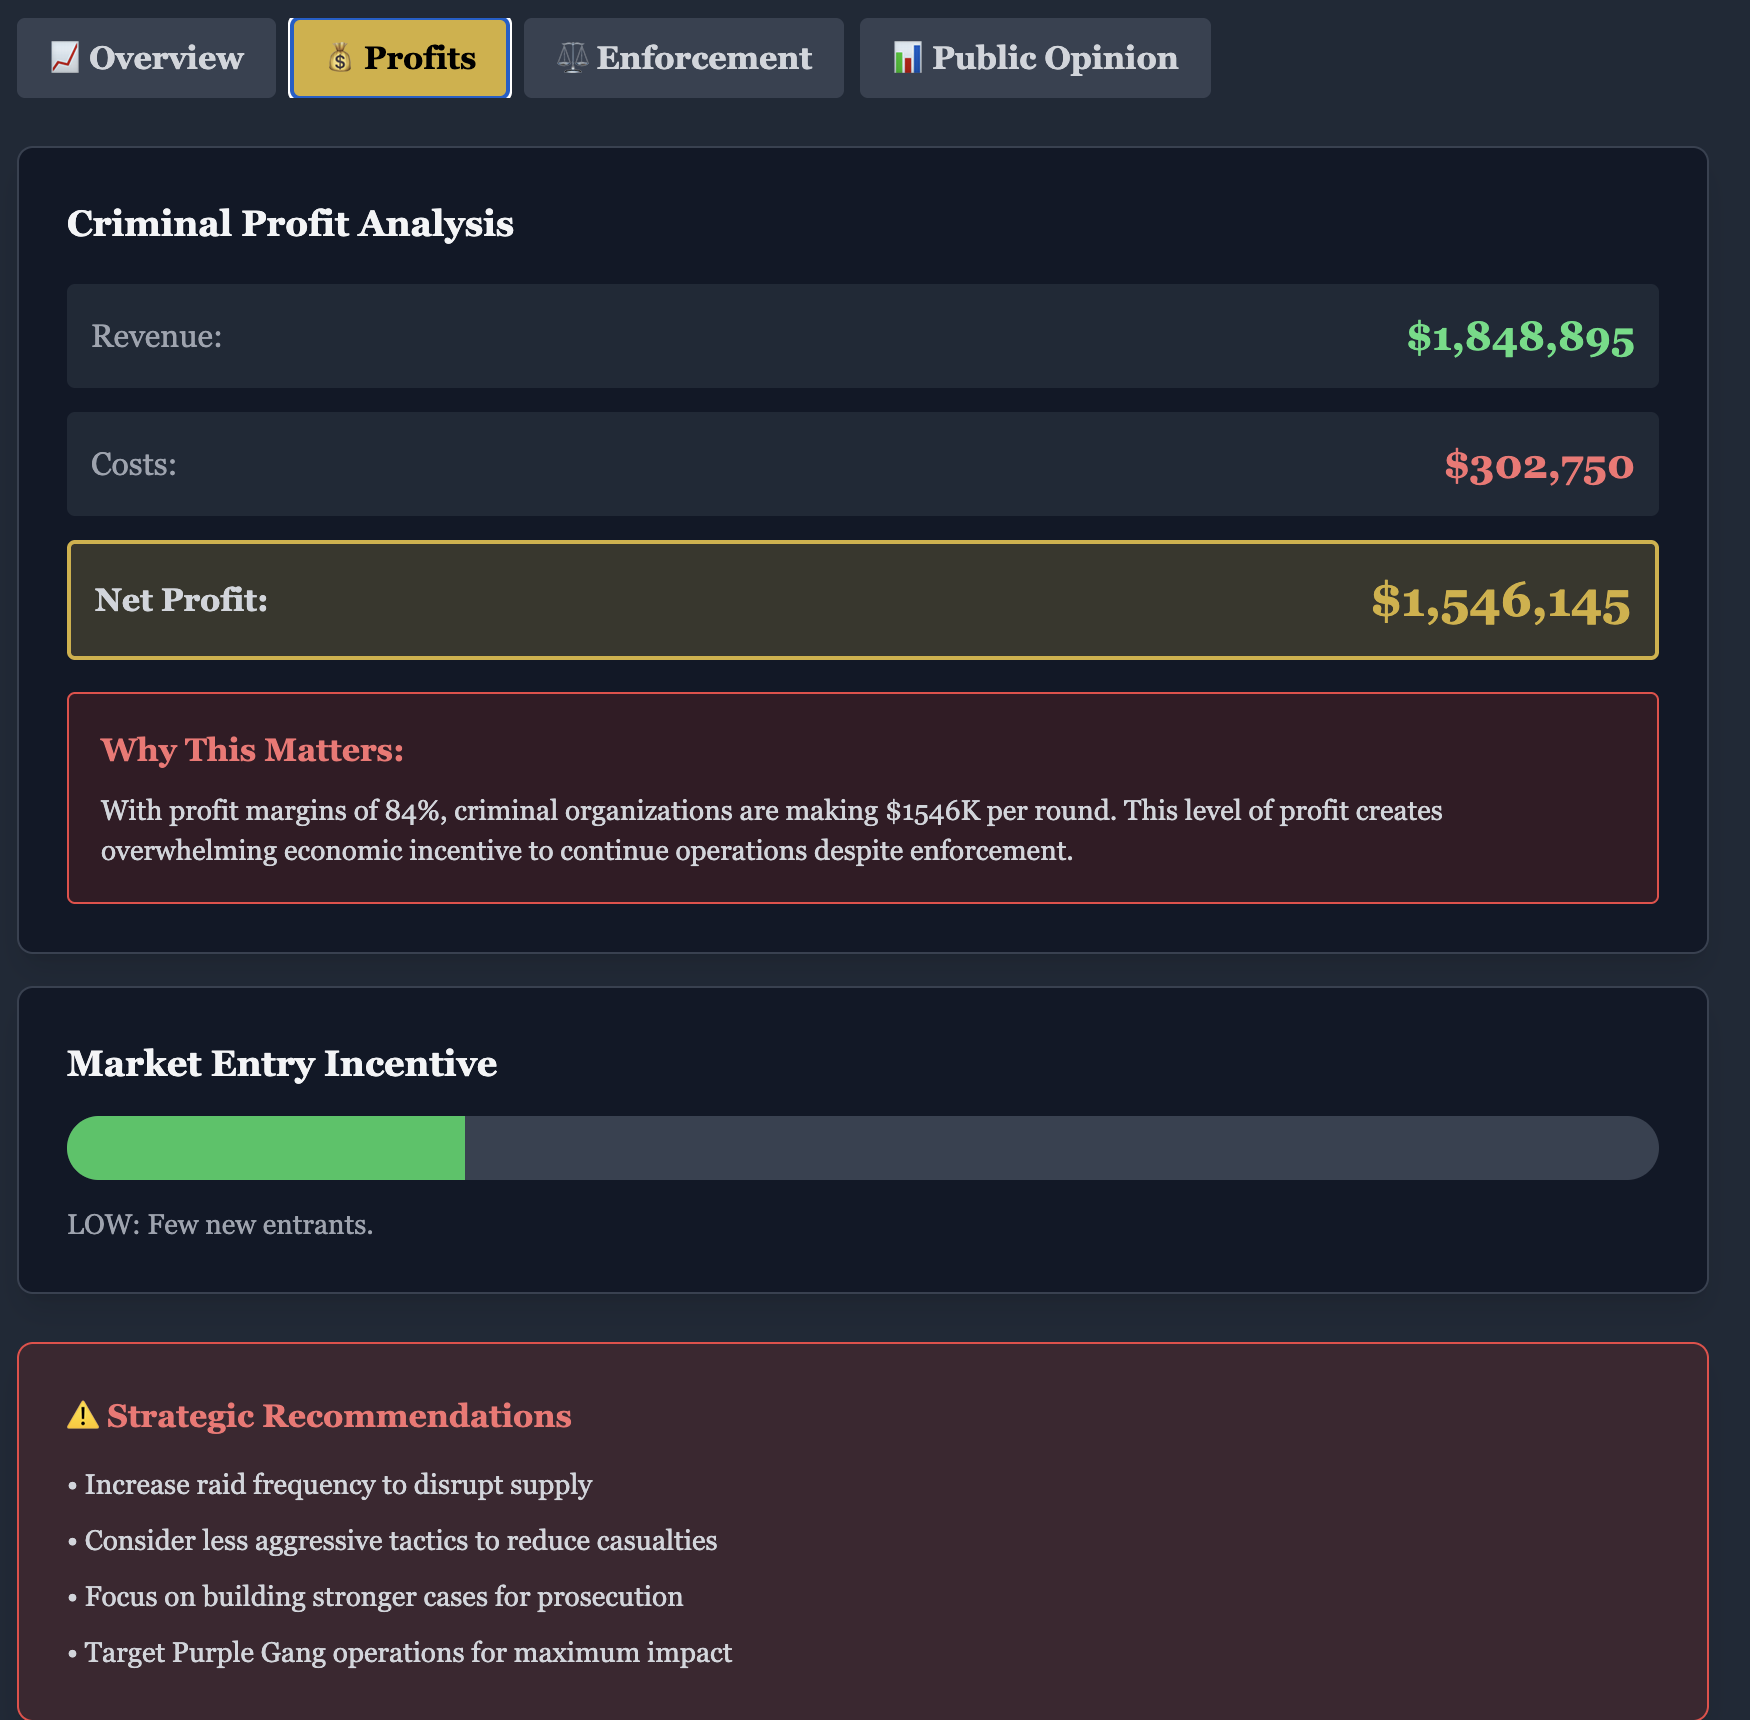Click the 'Why This Matters:' heading

[x=252, y=750]
